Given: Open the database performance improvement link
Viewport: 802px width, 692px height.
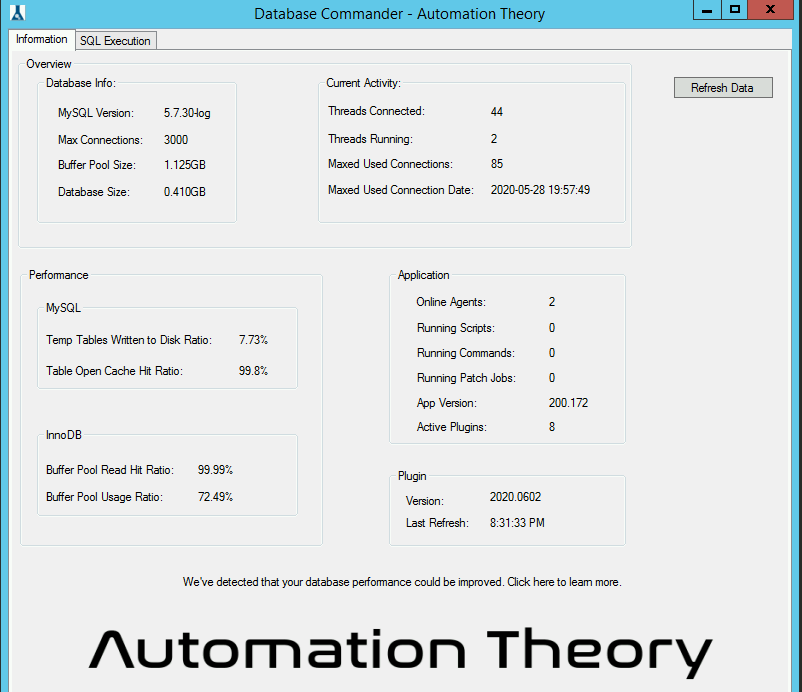Looking at the screenshot, I should 401,582.
